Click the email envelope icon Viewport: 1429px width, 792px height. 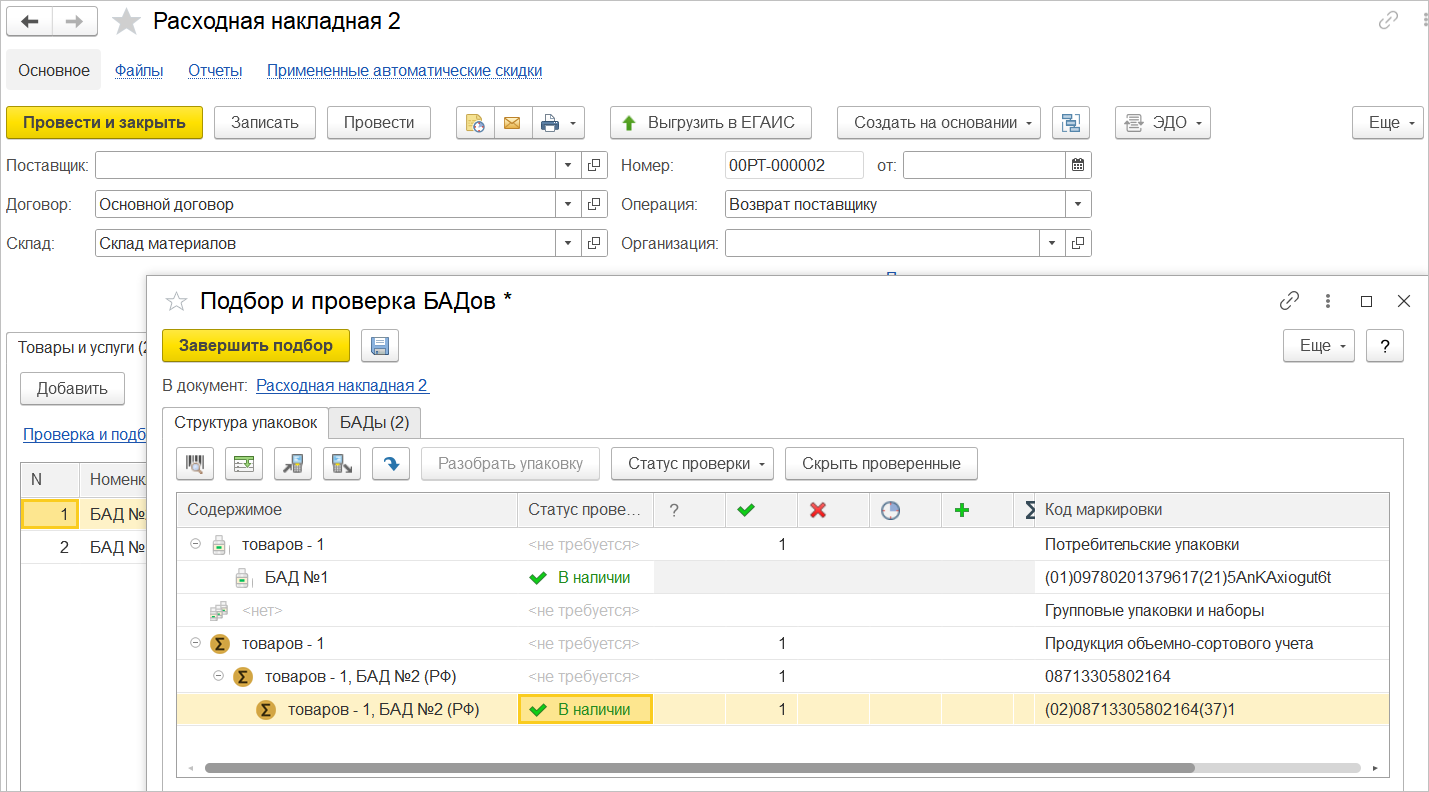512,123
